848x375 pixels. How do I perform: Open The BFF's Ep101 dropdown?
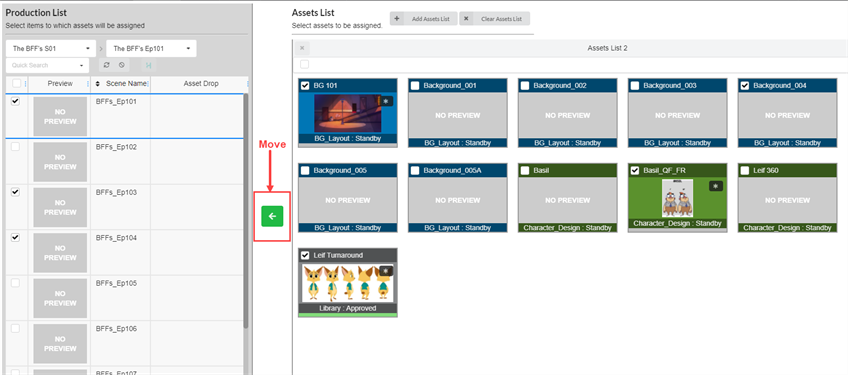[151, 48]
